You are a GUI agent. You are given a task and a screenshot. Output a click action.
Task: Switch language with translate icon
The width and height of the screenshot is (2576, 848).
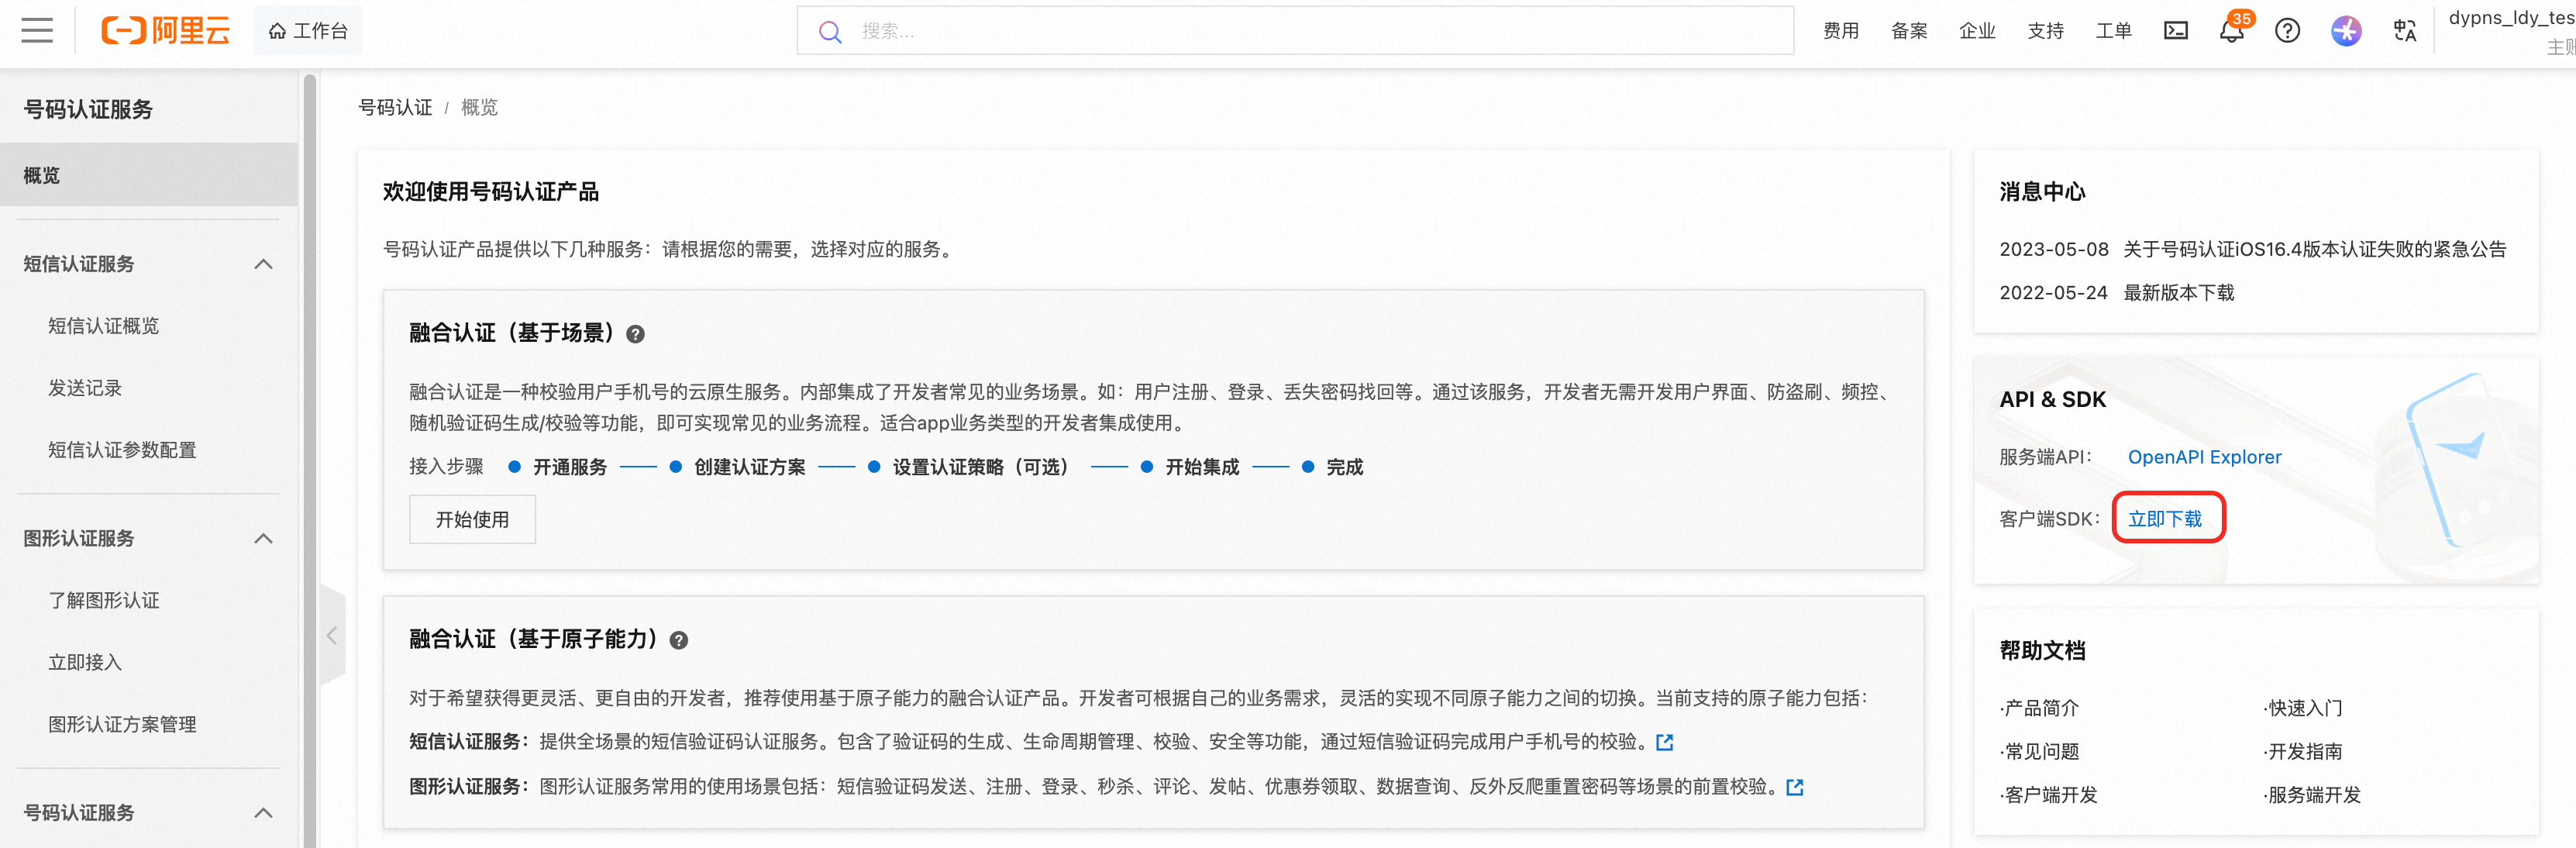[2404, 31]
